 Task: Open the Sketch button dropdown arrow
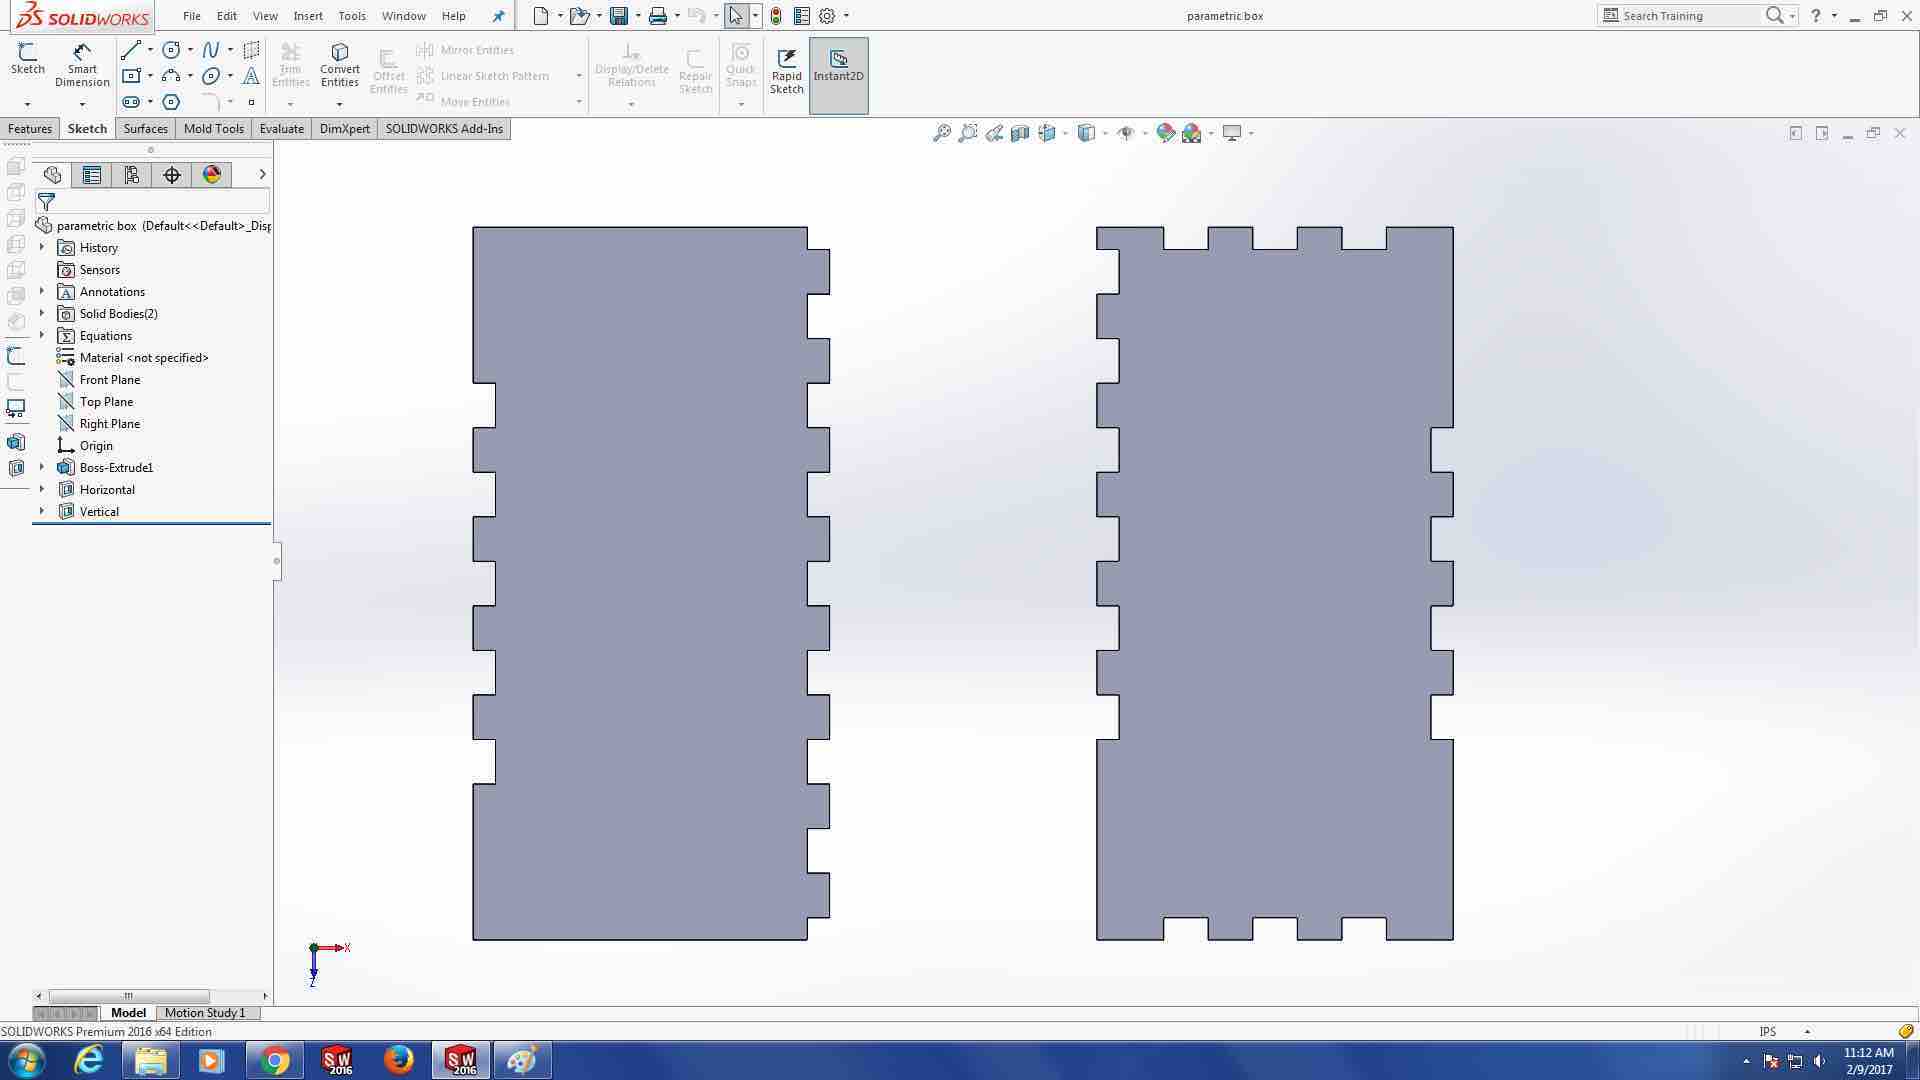27,104
